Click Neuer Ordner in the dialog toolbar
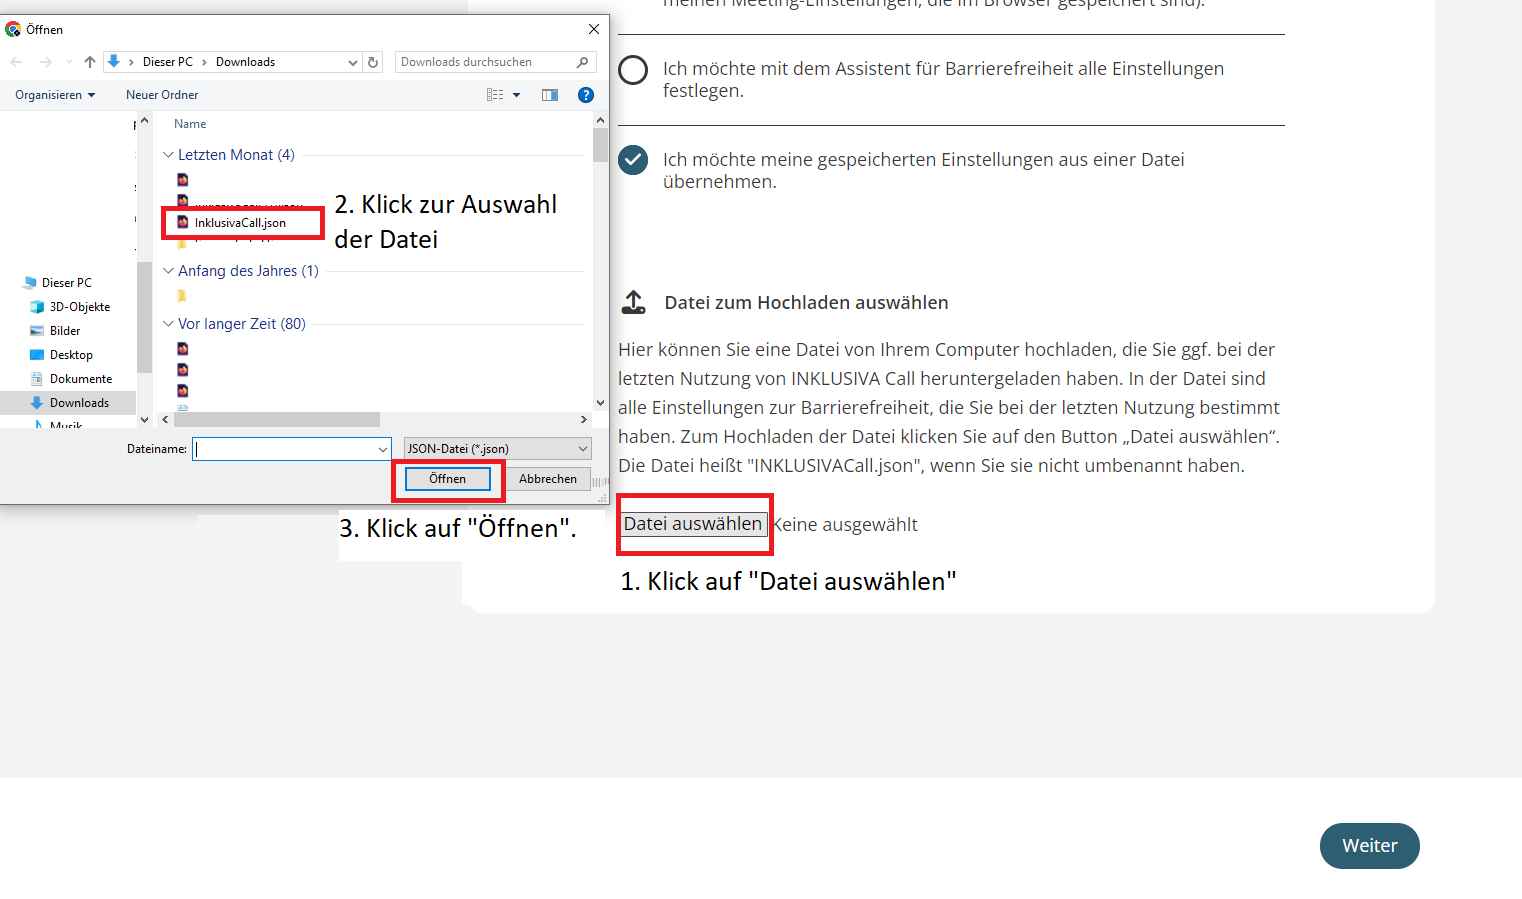 tap(162, 95)
